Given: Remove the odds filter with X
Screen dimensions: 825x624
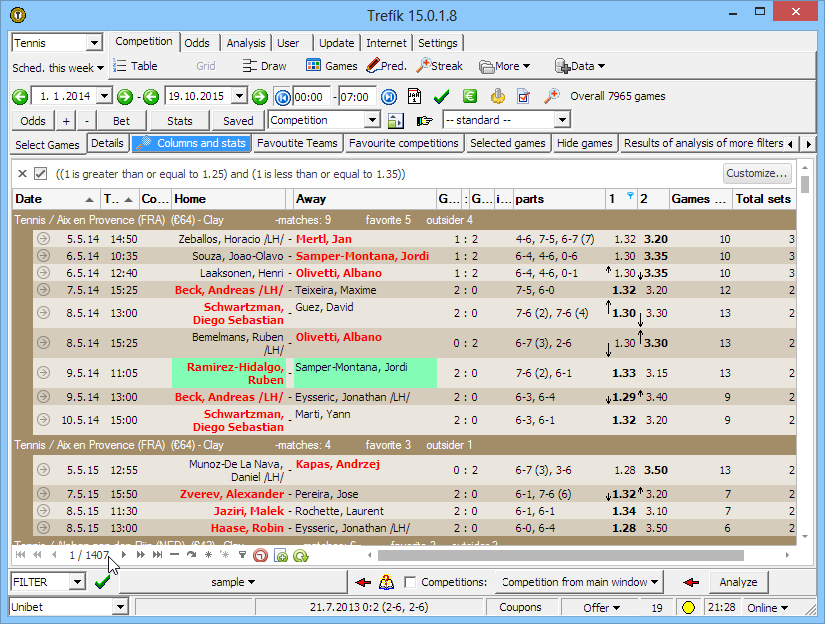Looking at the screenshot, I should click(22, 174).
